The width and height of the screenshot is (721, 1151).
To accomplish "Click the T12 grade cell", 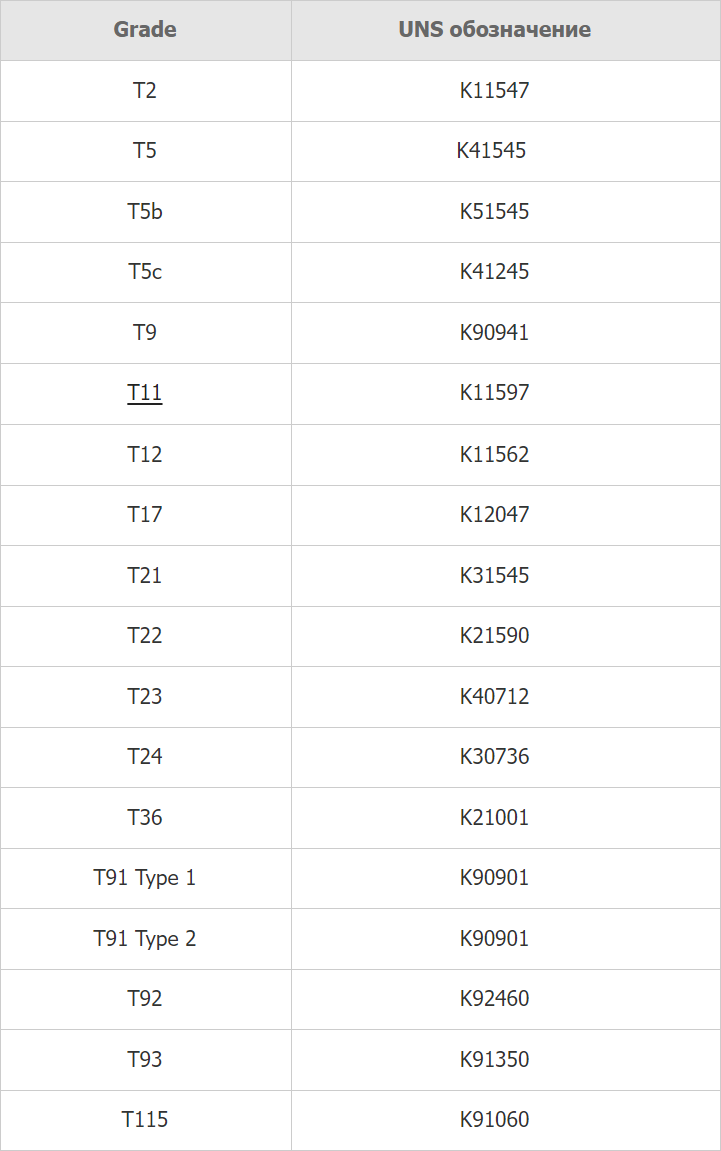I will tap(145, 454).
